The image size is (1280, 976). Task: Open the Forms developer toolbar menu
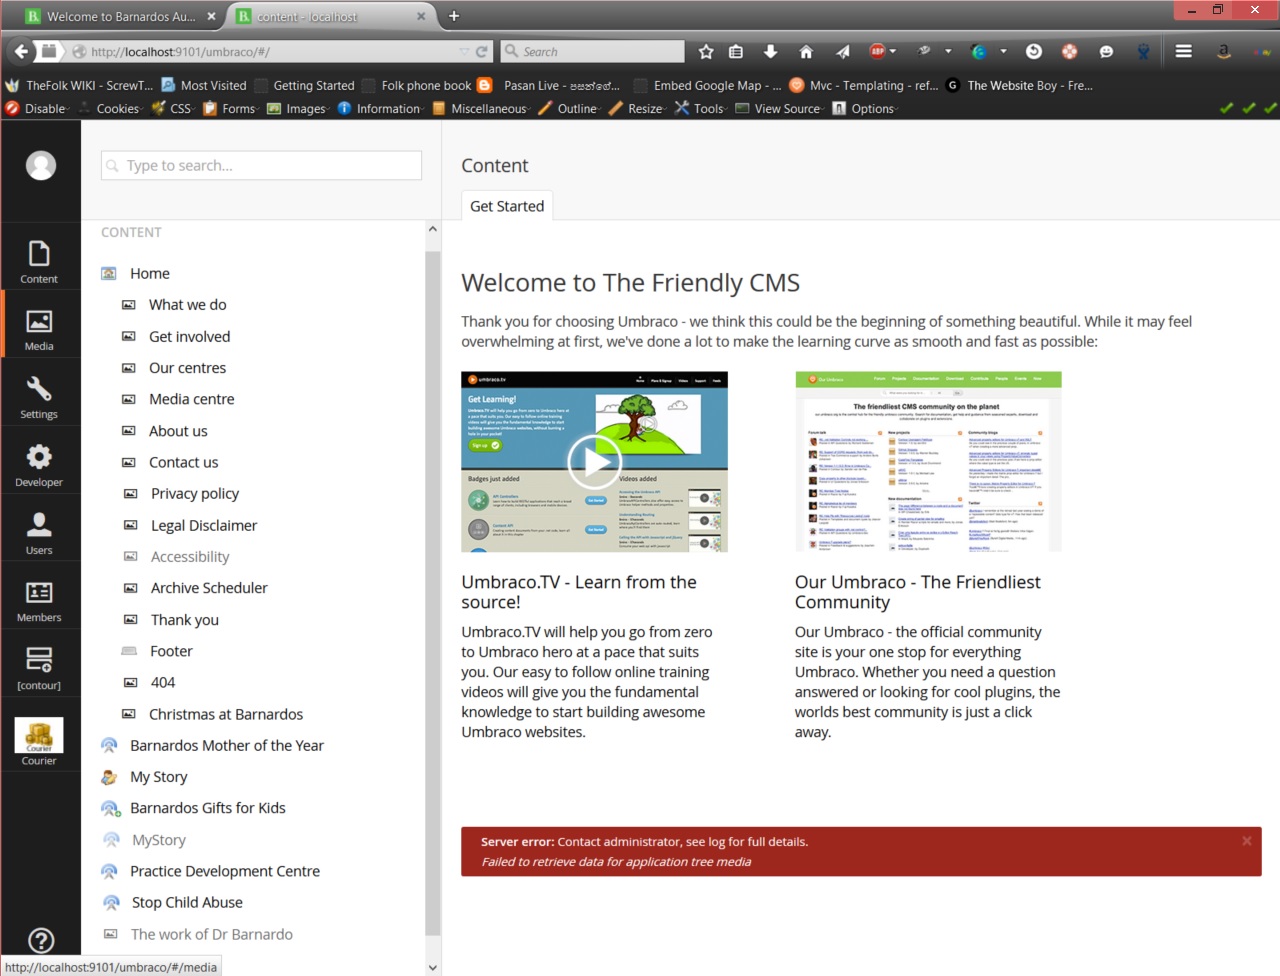(231, 108)
